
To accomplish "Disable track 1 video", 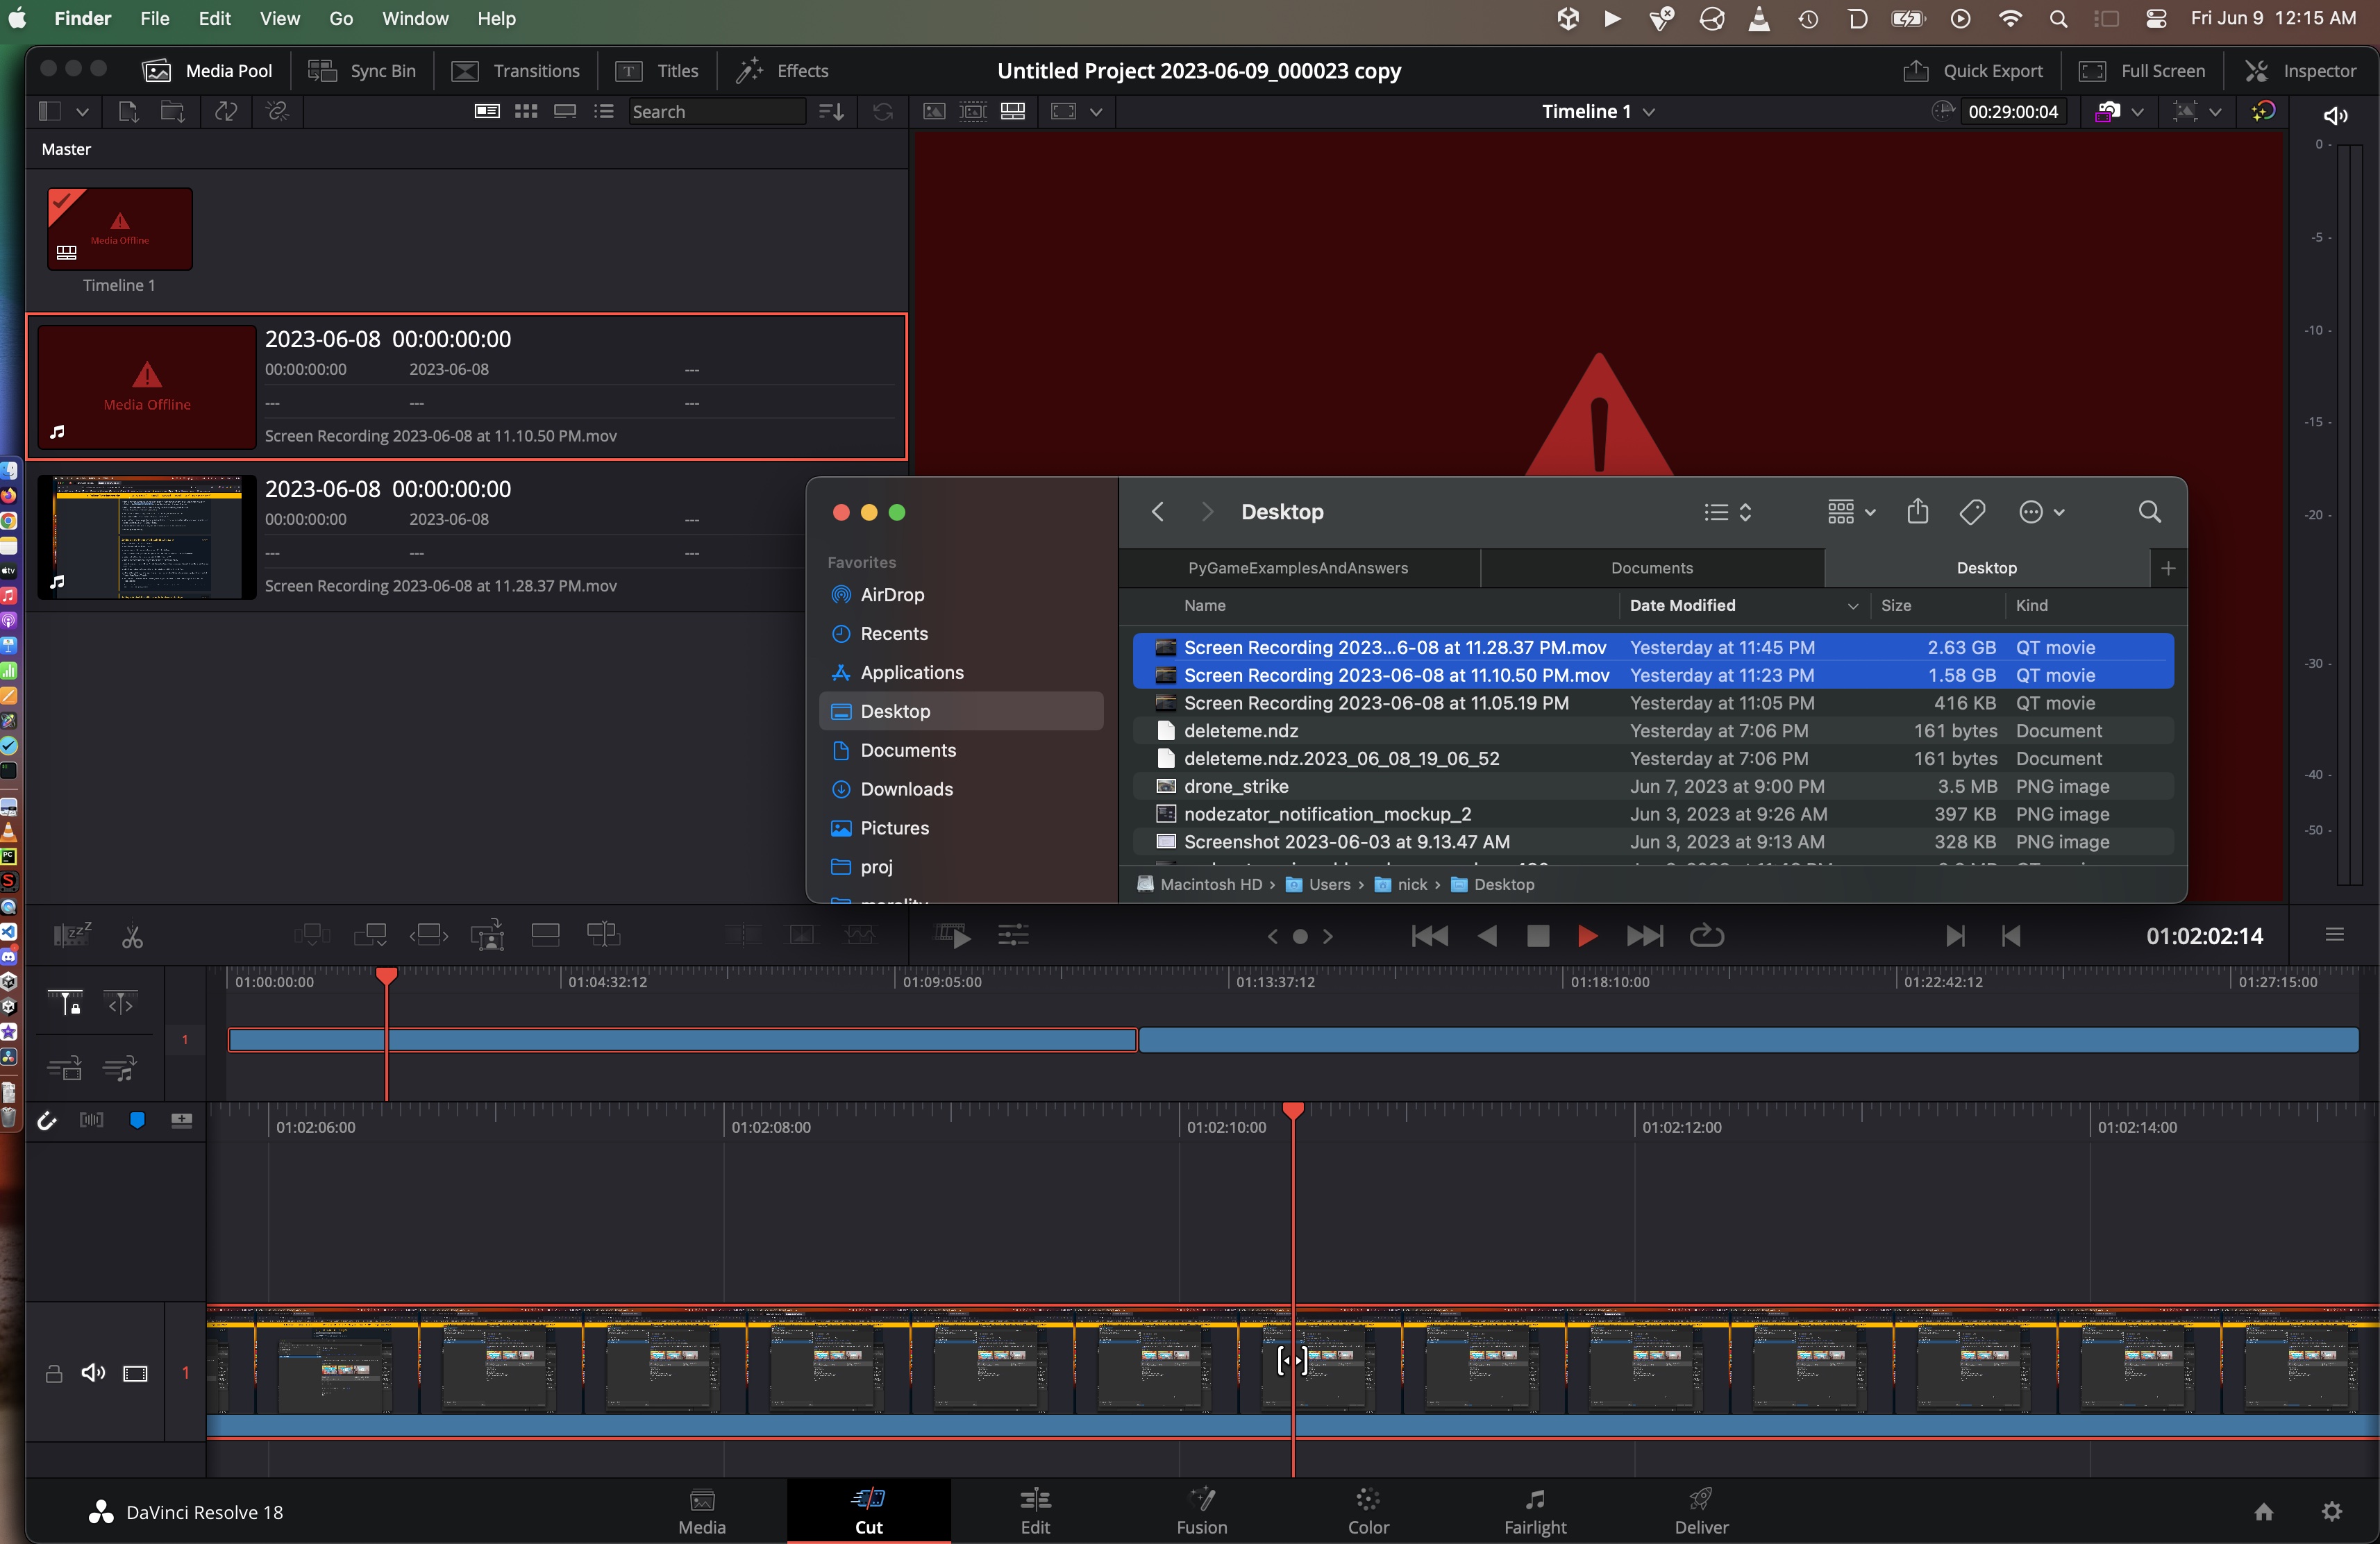I will (135, 1373).
